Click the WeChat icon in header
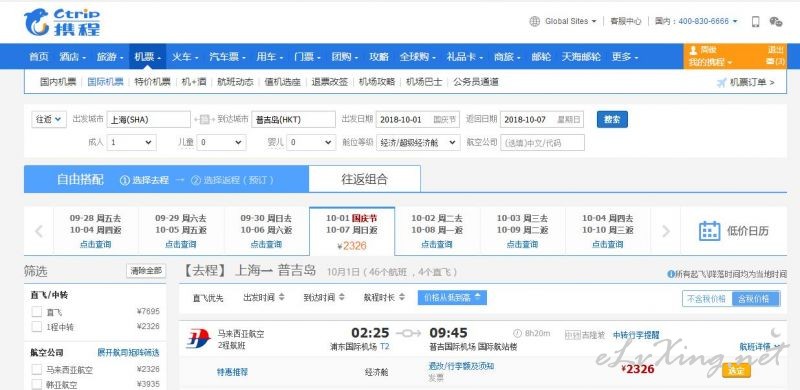 coord(776,21)
